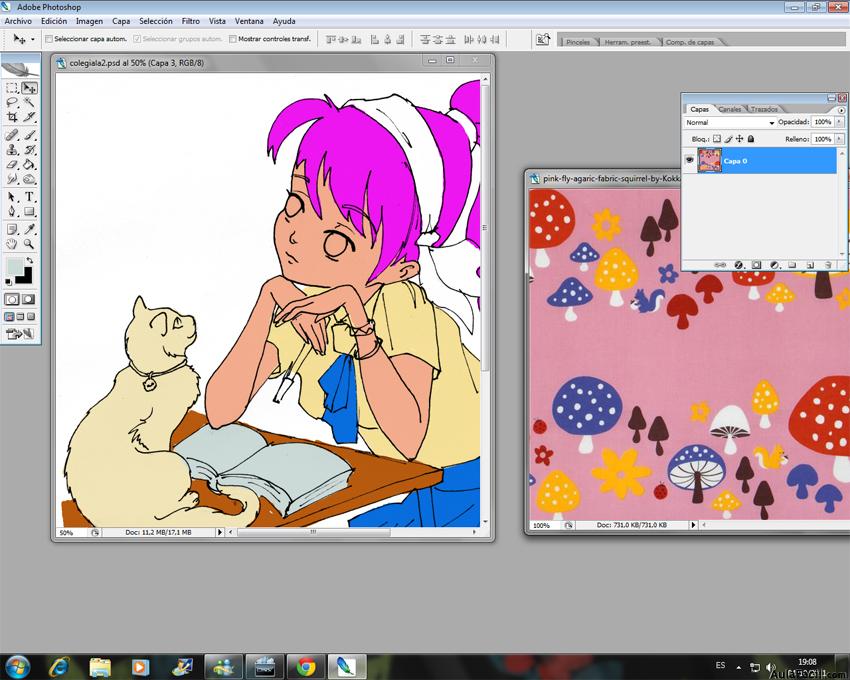
Task: Open the Move tool preset picker arrow
Action: [33, 39]
